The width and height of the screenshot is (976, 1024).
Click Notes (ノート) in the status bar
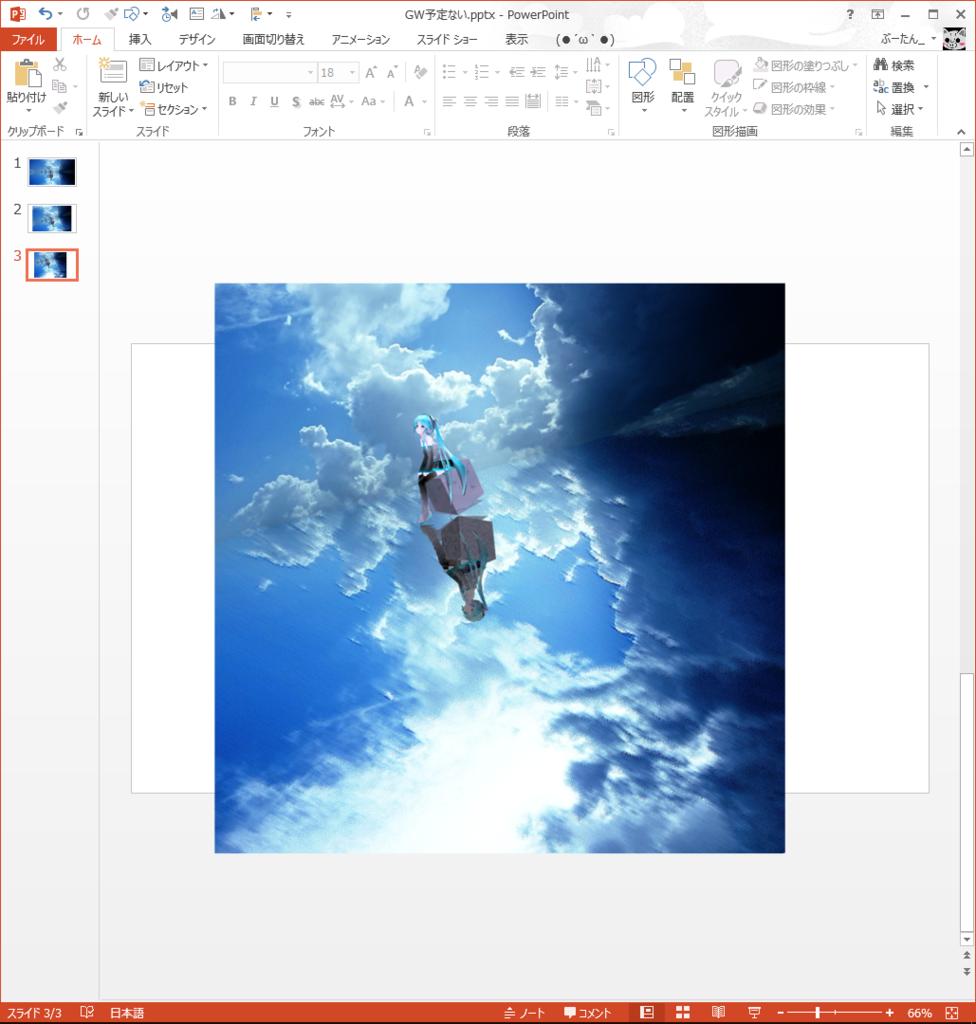(x=525, y=1013)
